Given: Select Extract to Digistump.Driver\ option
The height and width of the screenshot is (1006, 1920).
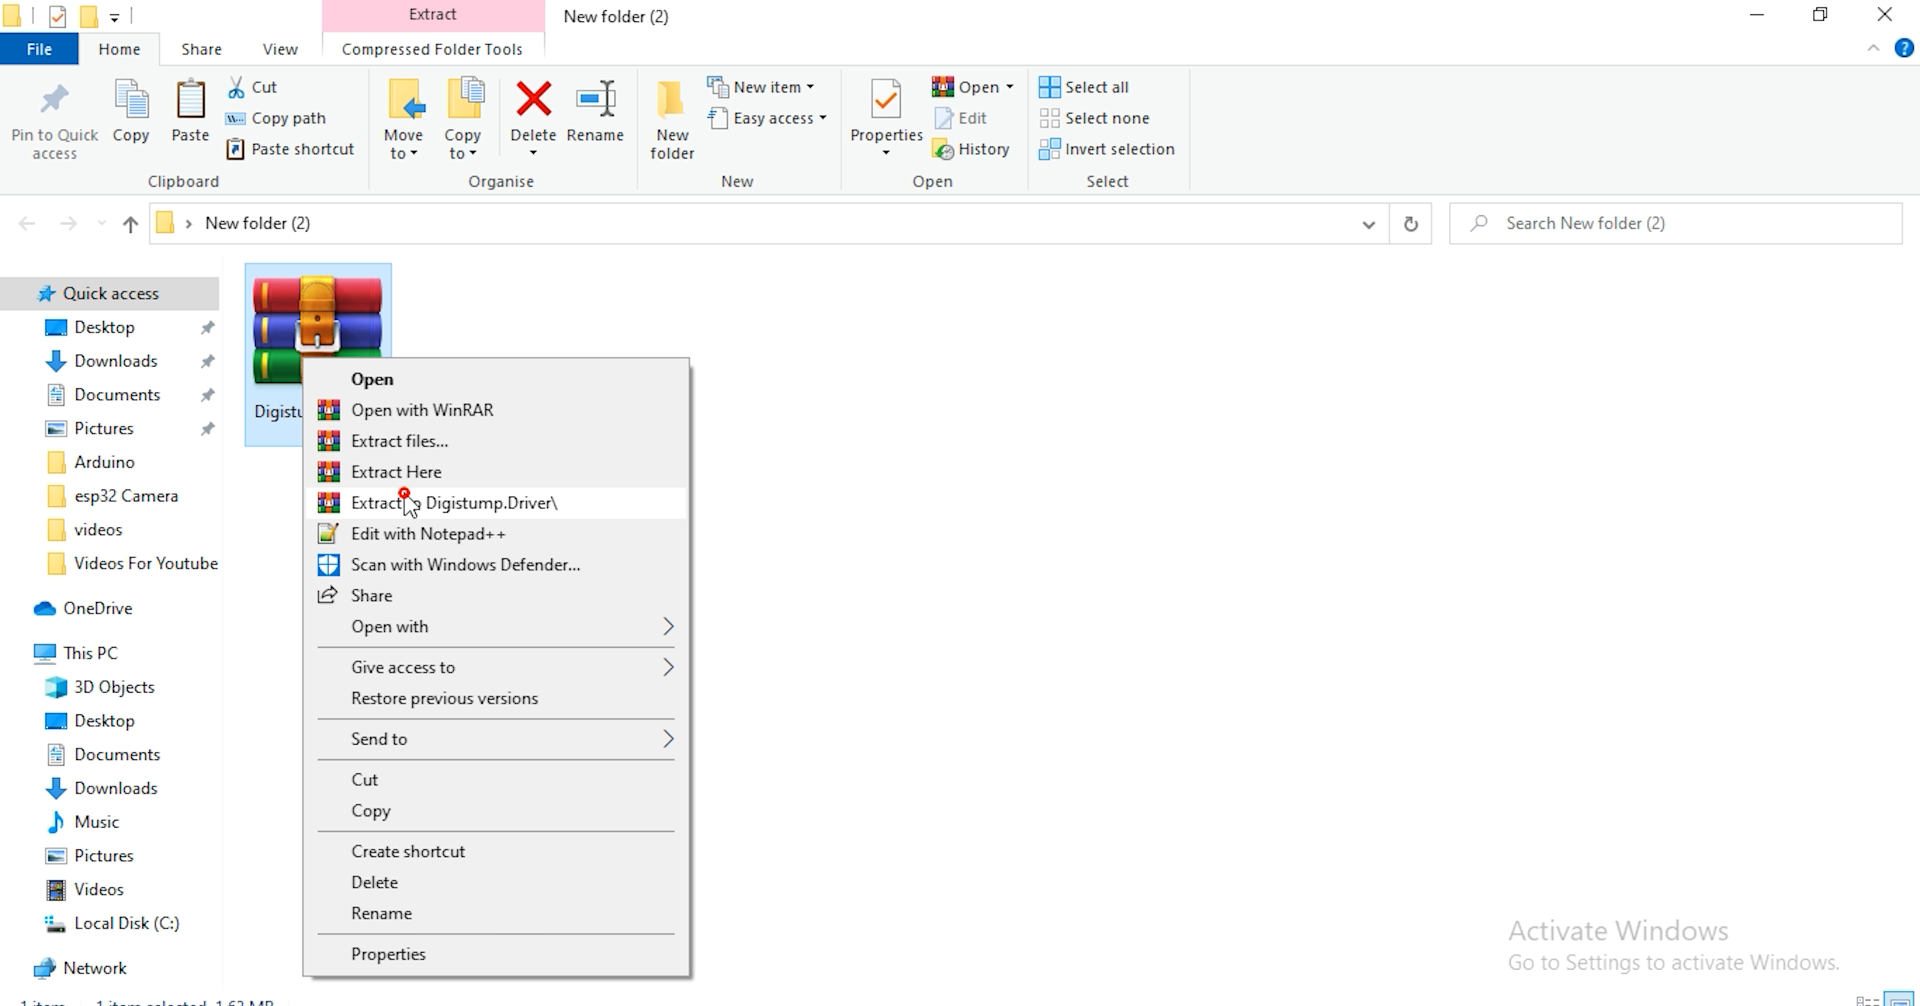Looking at the screenshot, I should (x=496, y=503).
